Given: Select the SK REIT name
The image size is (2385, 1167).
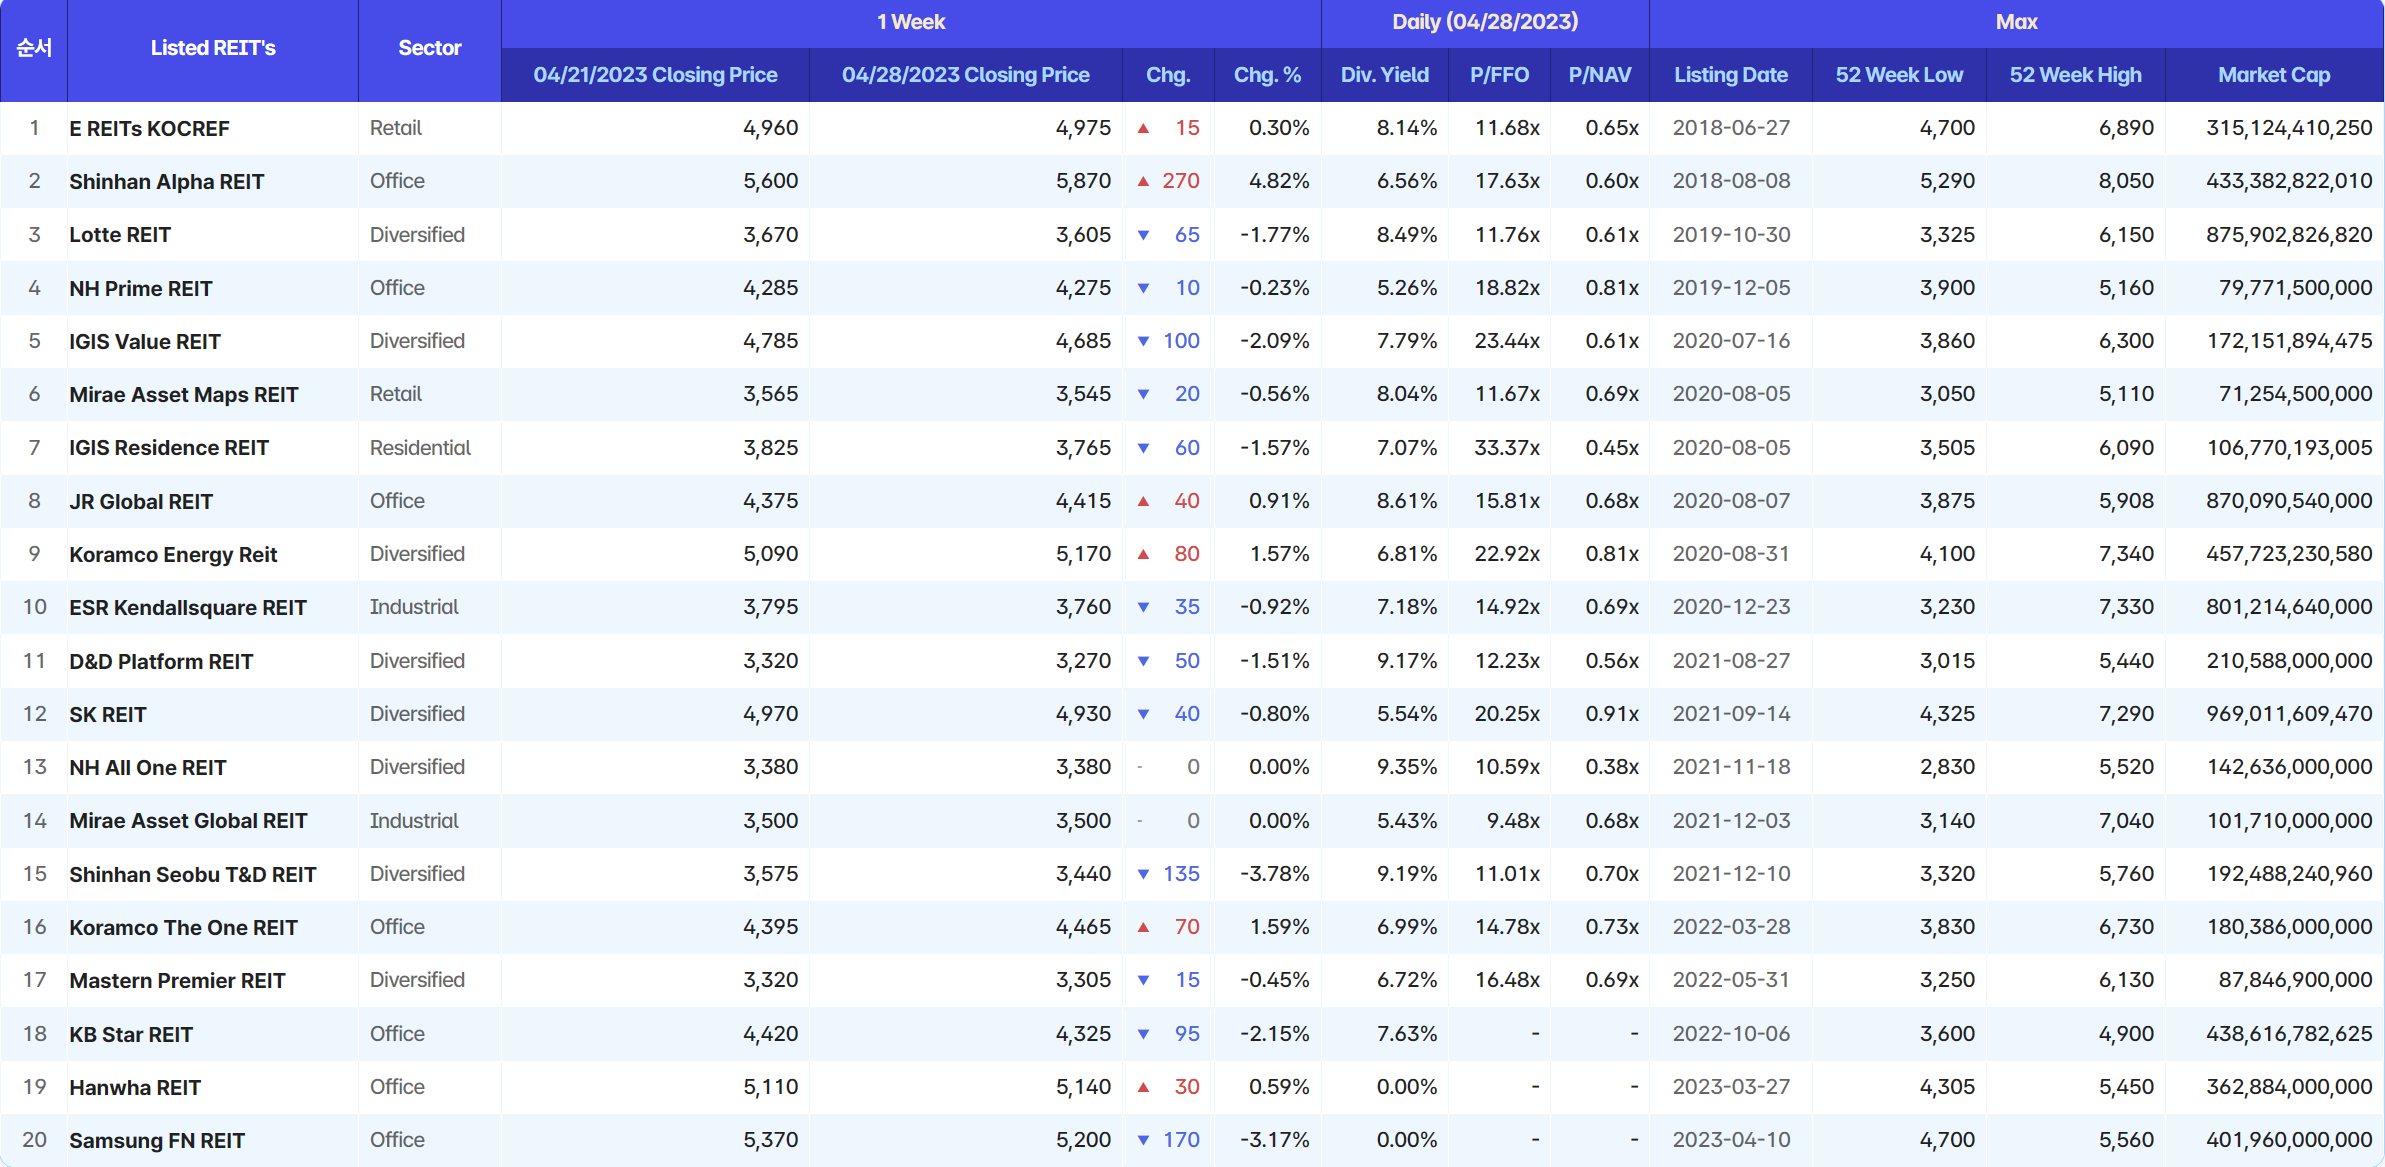Looking at the screenshot, I should coord(108,715).
